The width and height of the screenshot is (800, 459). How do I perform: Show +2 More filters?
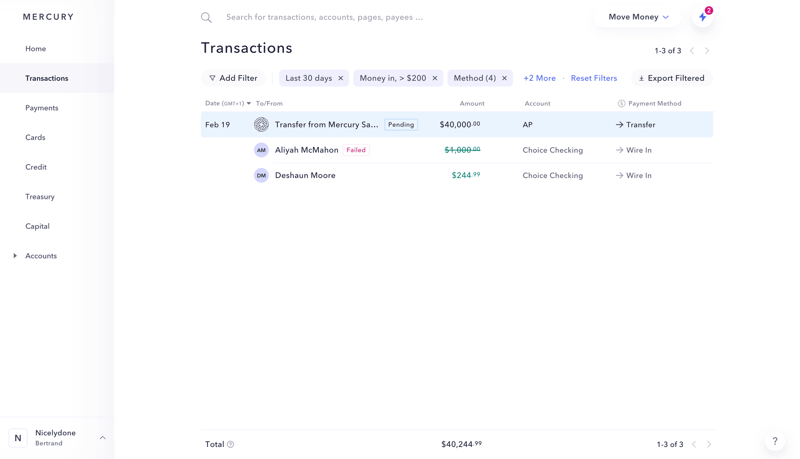[539, 78]
